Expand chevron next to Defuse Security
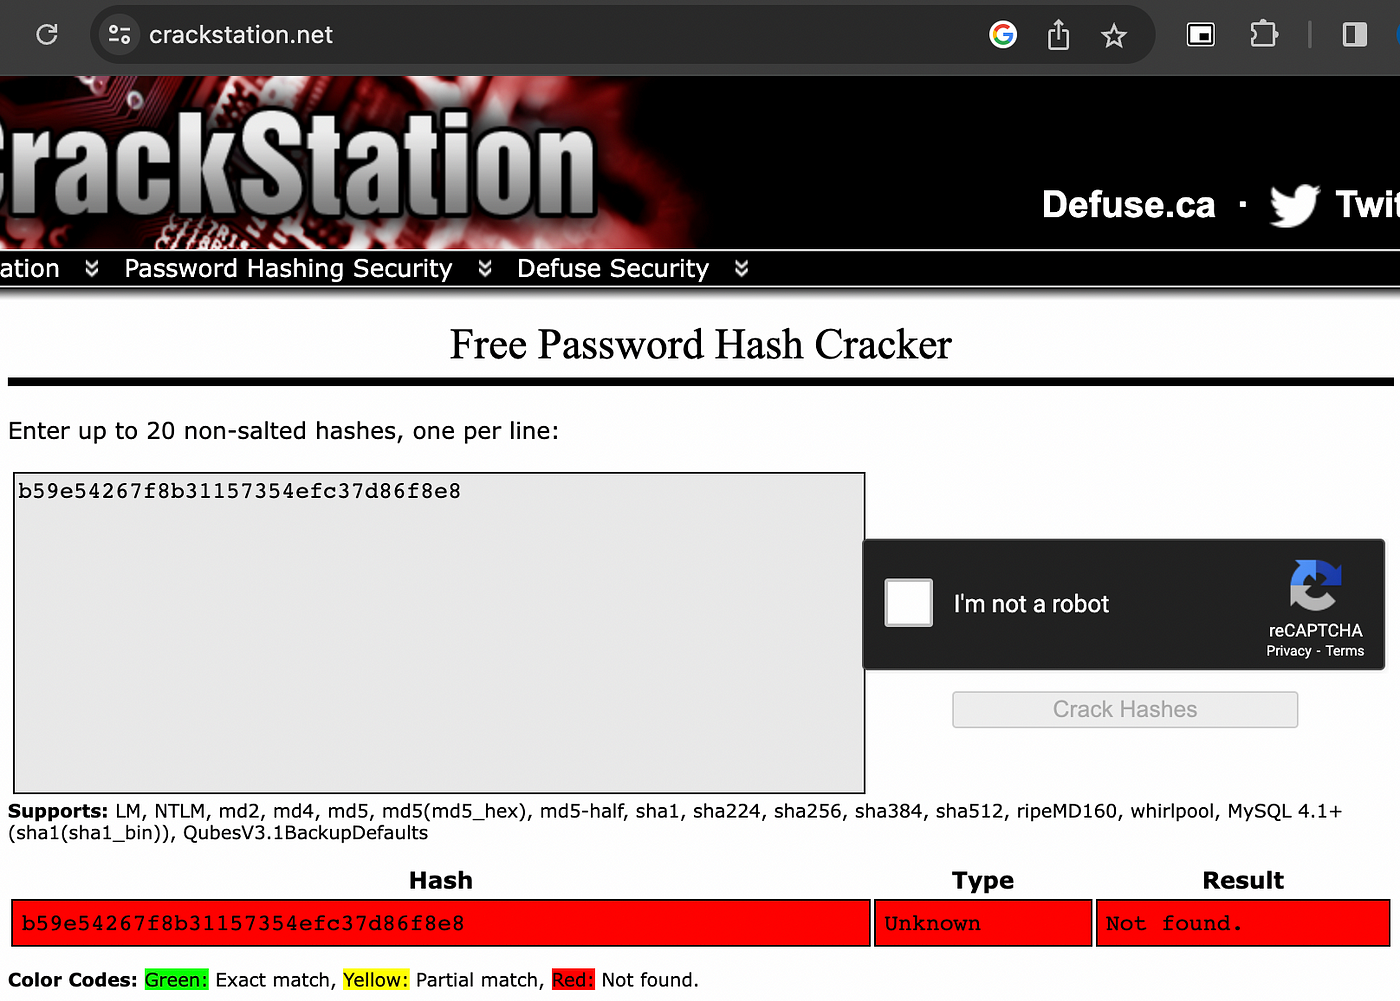The height and width of the screenshot is (1001, 1400). click(x=741, y=269)
